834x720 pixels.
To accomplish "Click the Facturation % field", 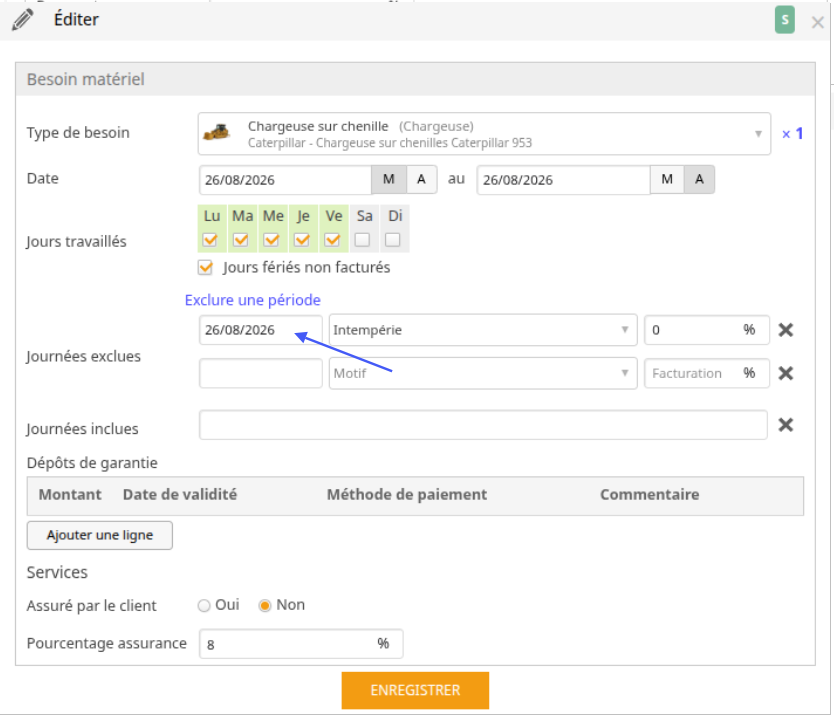I will point(706,373).
